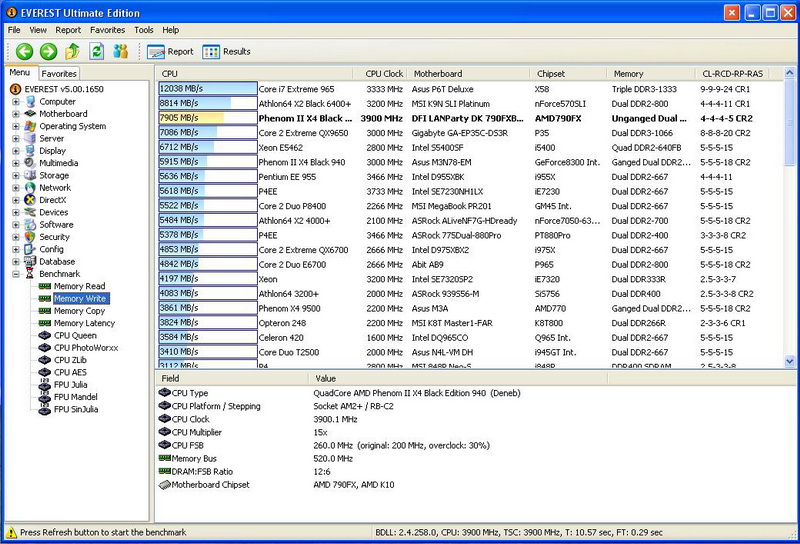Screen dimensions: 800x544
Task: Click the 12038 MB/s result bar
Action: tap(208, 88)
